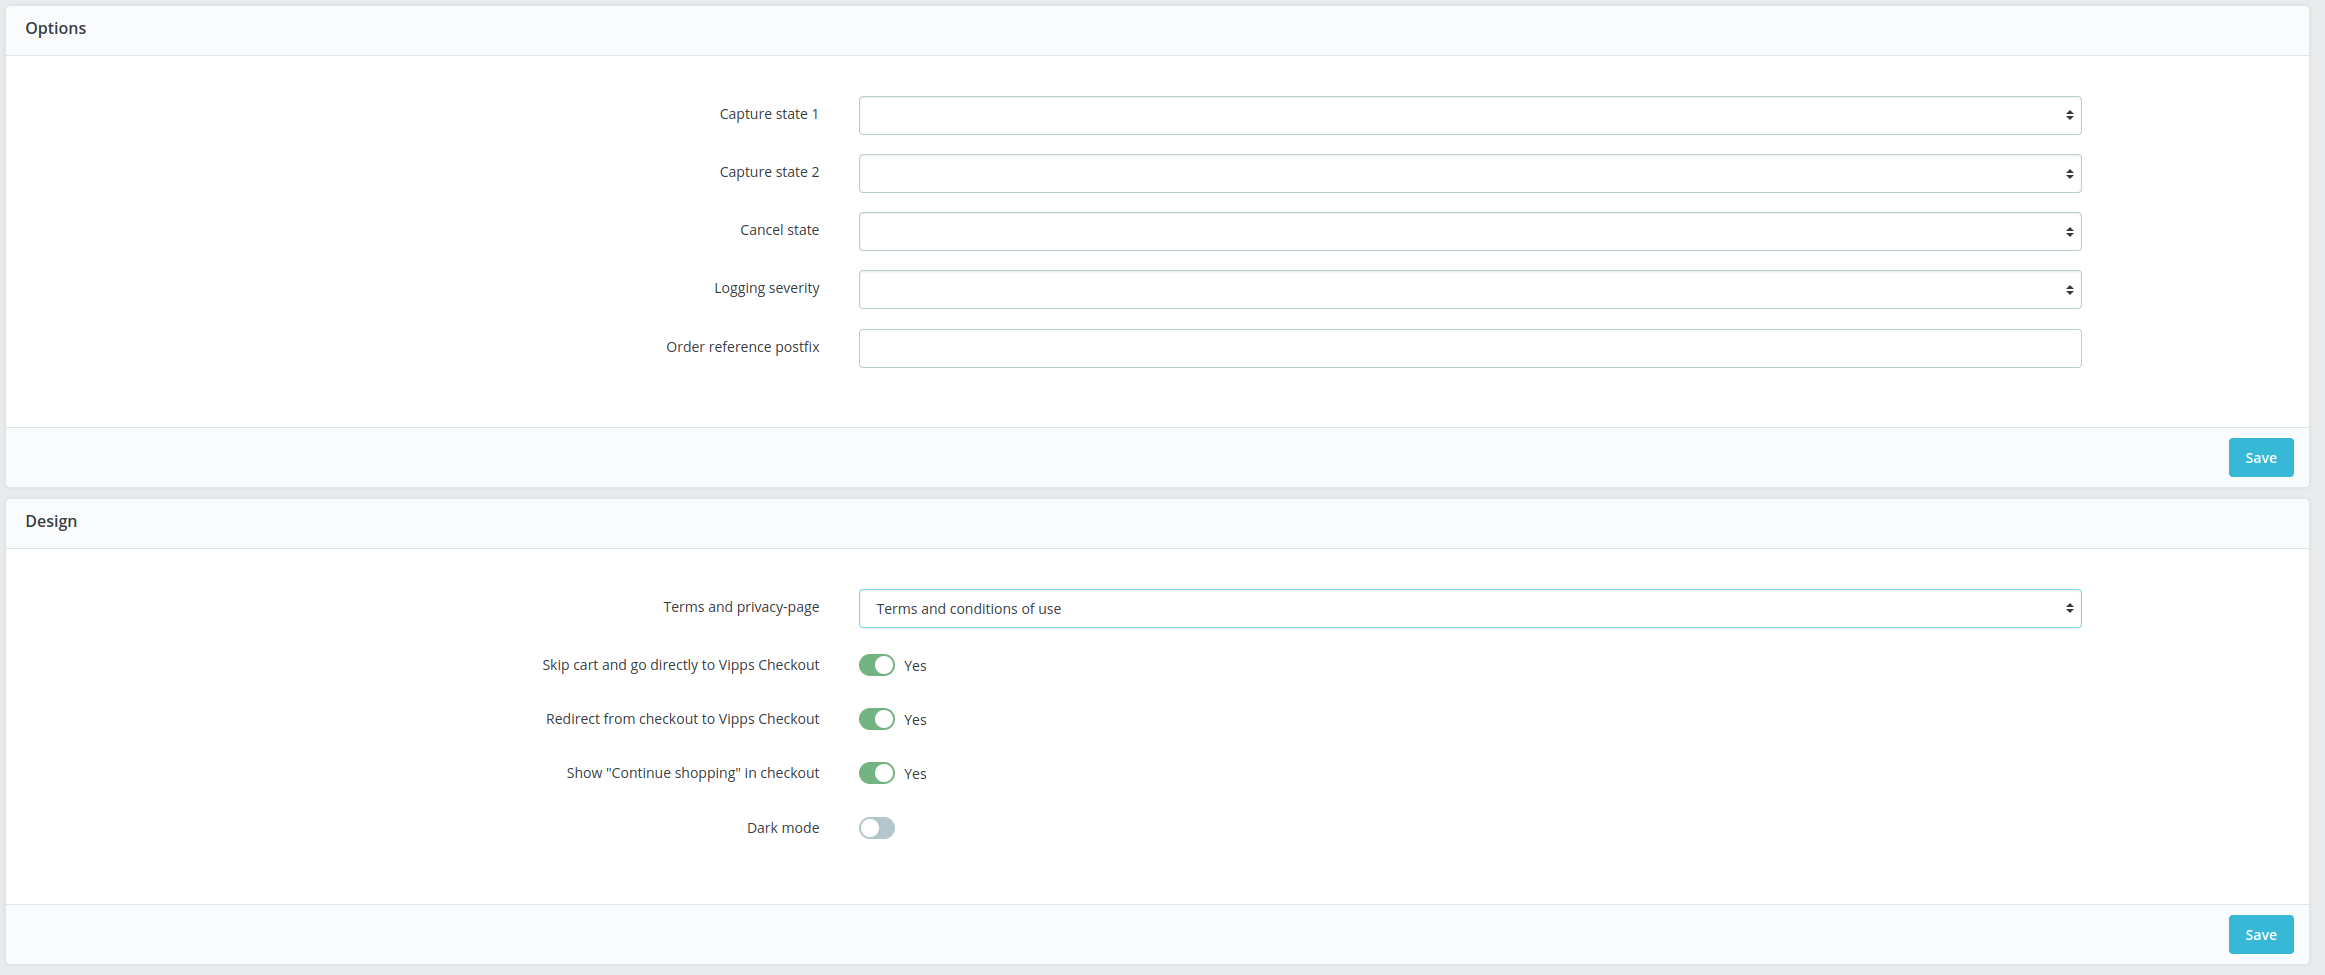Viewport: 2325px width, 975px height.
Task: Open the Capture state 2 dropdown
Action: point(1468,173)
